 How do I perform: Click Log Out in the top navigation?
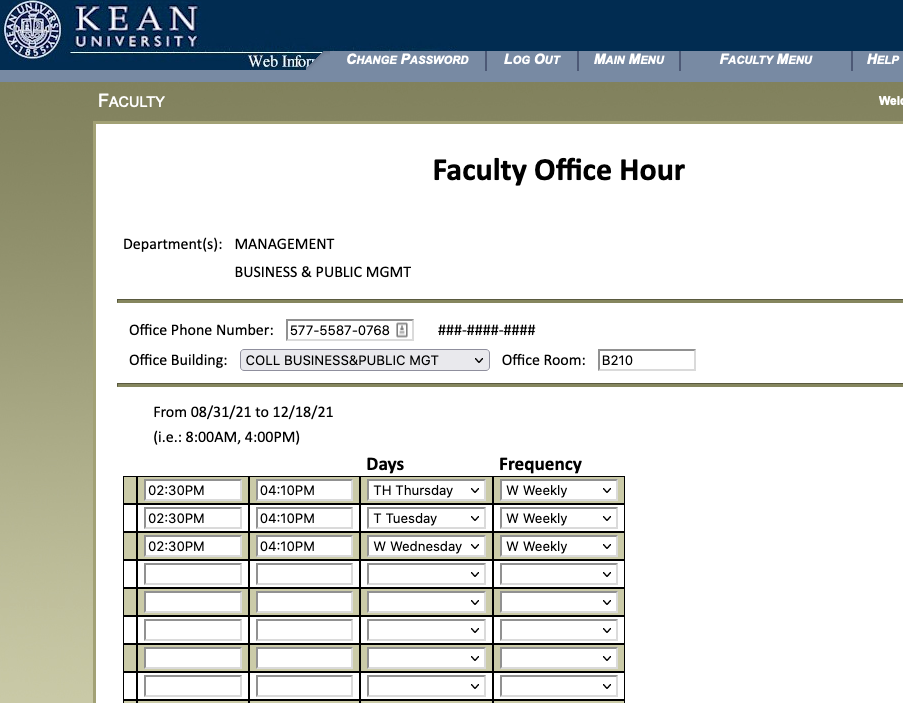pyautogui.click(x=532, y=59)
